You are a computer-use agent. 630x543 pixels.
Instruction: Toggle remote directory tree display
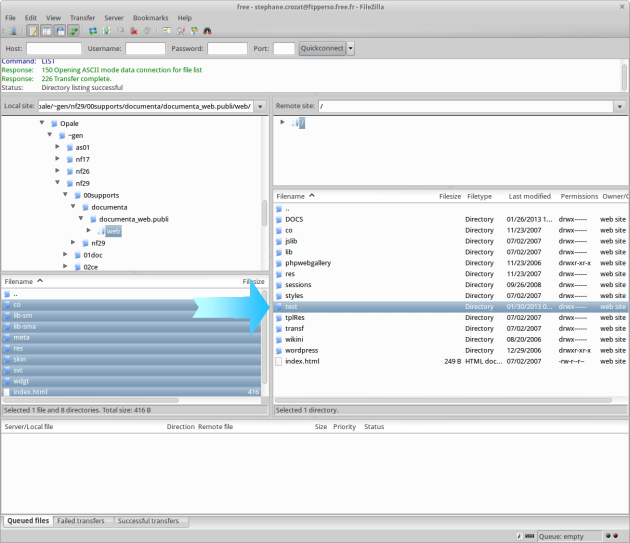[60, 31]
